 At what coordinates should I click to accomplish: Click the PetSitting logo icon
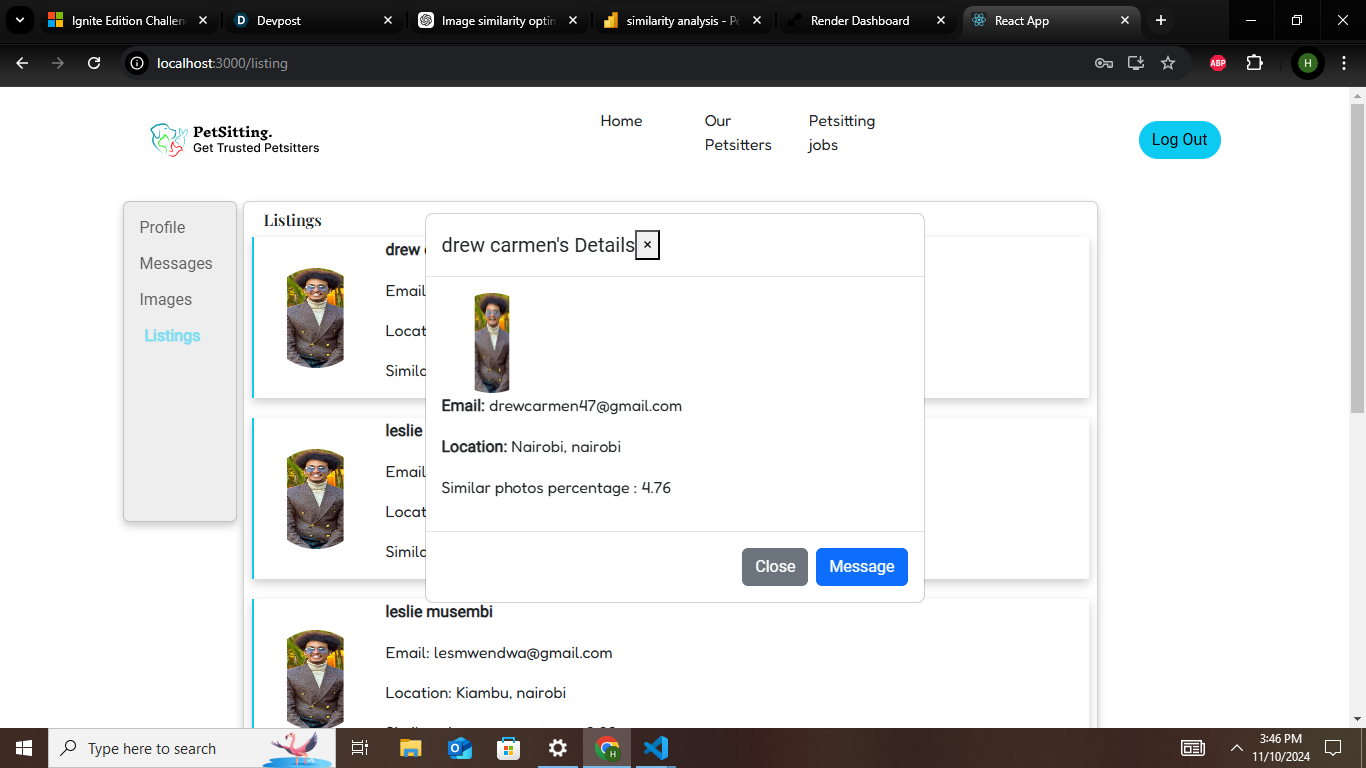168,139
